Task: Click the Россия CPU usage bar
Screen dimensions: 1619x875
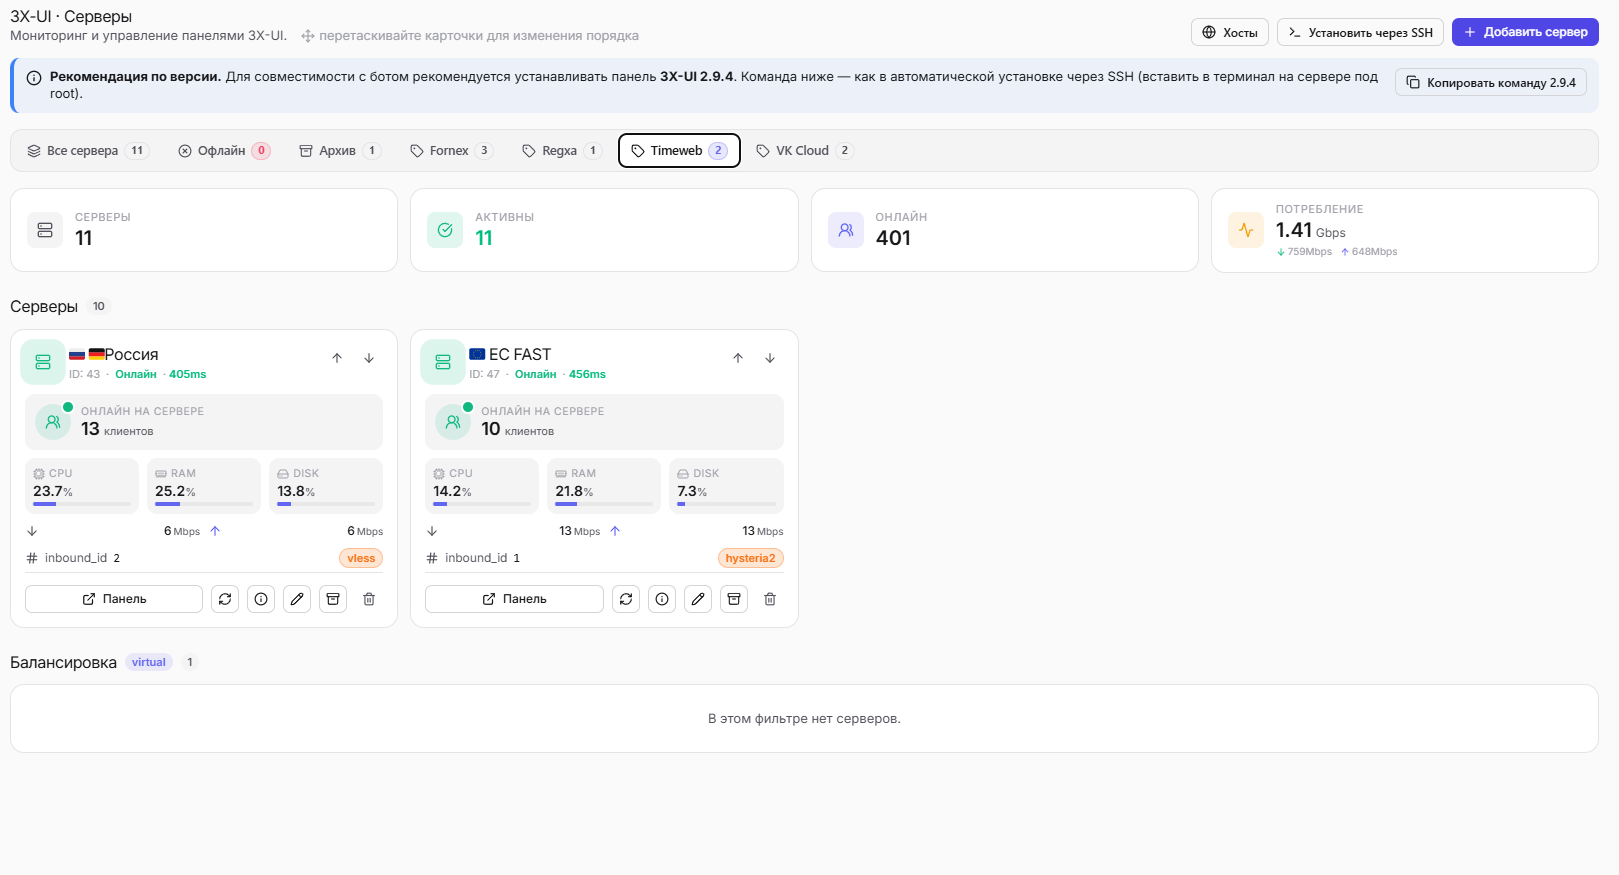Action: [82, 504]
